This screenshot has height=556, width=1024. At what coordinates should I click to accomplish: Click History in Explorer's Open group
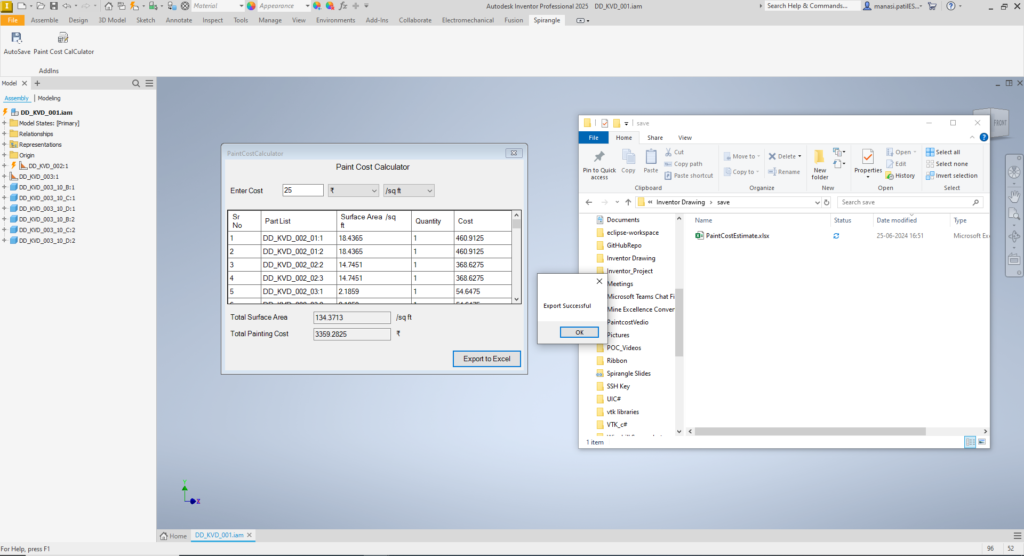pyautogui.click(x=901, y=176)
